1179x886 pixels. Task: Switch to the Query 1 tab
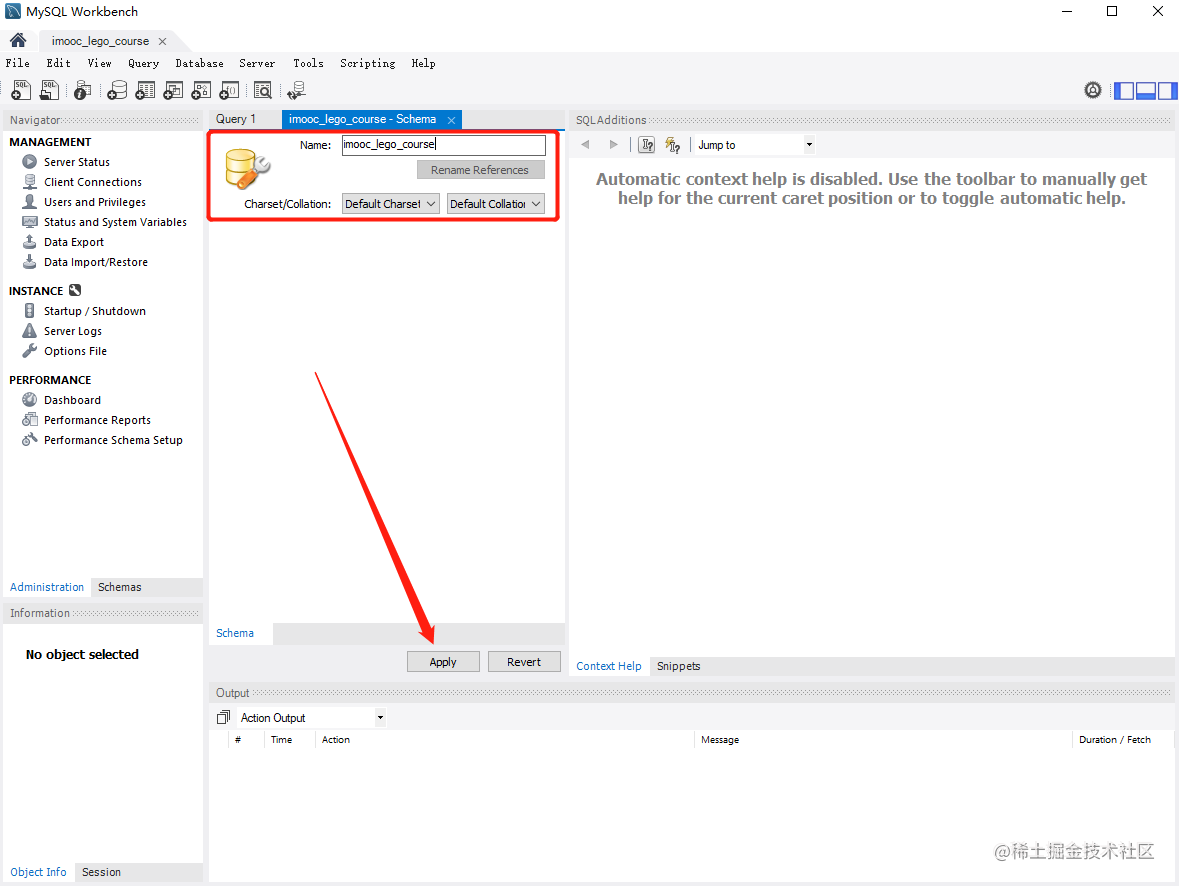click(236, 119)
